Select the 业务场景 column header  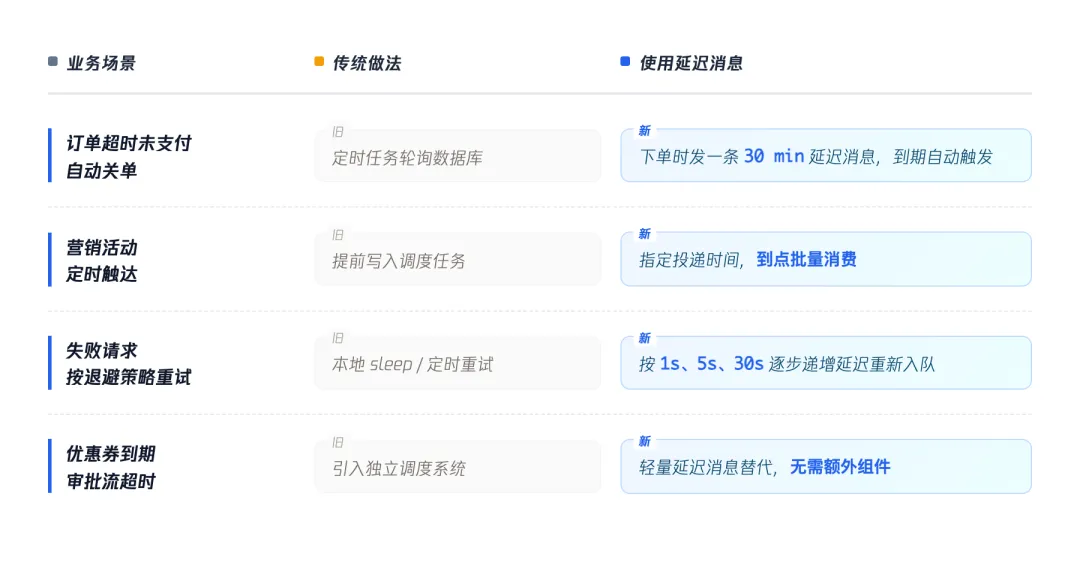click(x=101, y=63)
